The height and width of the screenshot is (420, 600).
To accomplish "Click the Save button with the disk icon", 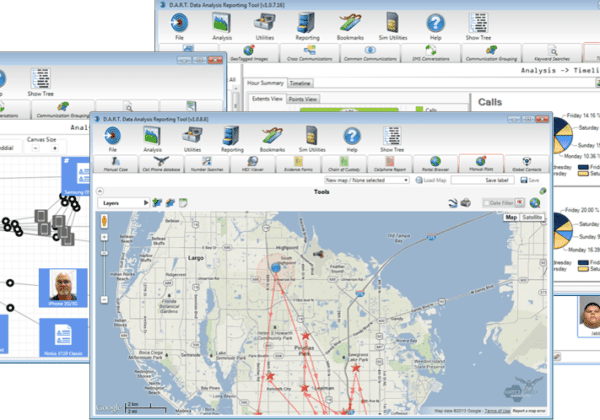I will click(530, 180).
